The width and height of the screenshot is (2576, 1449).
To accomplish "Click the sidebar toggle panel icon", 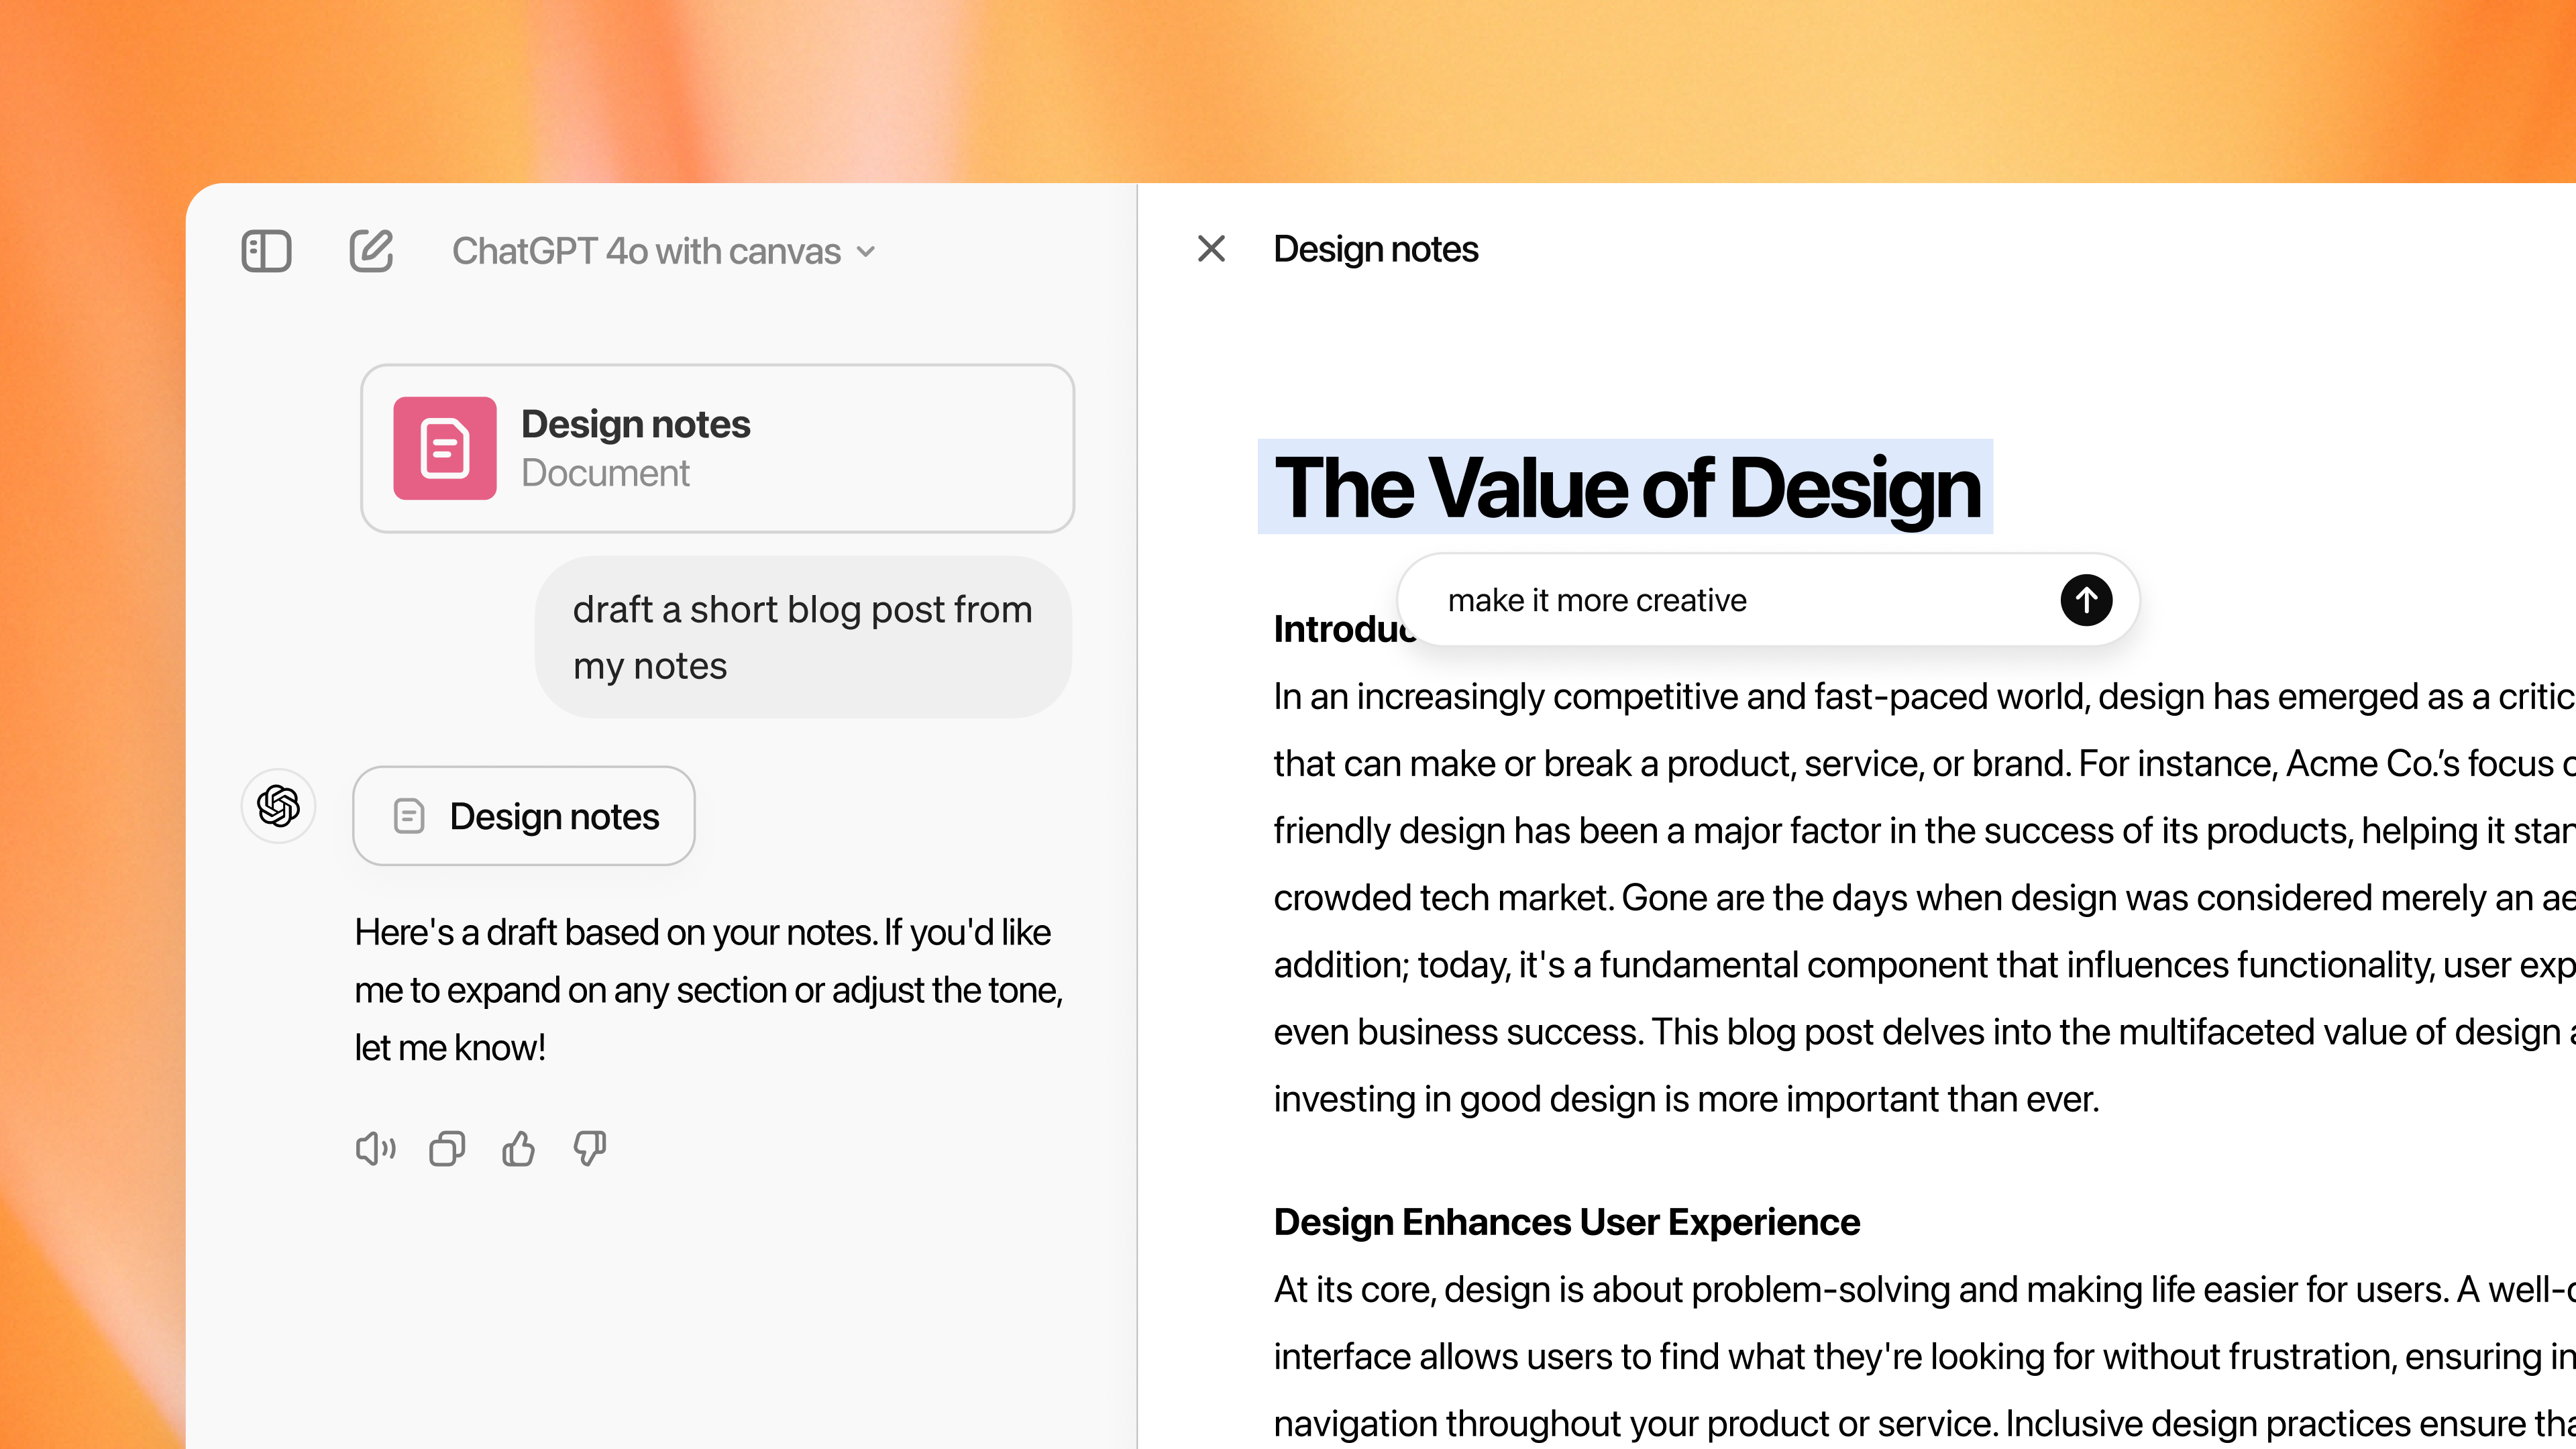I will coord(267,250).
